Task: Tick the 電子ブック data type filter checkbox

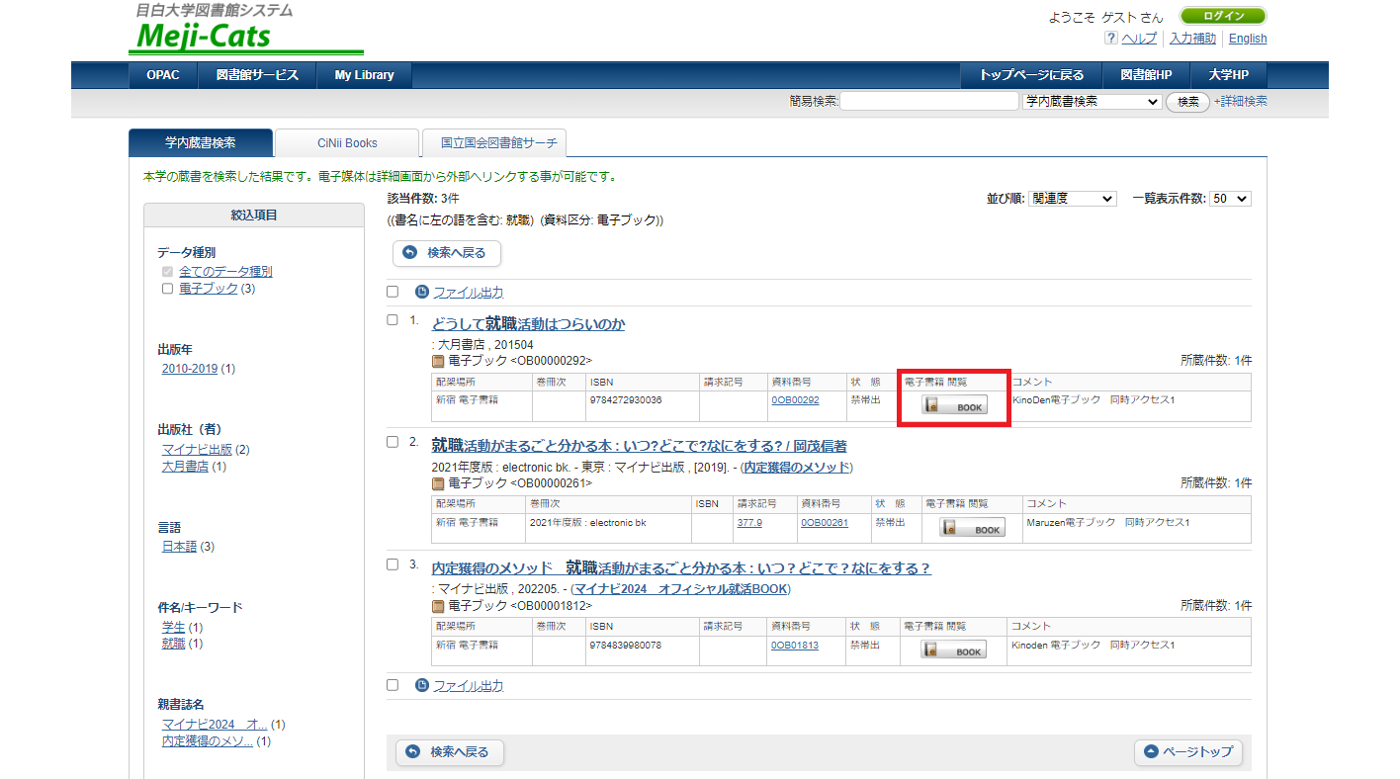Action: pos(168,289)
